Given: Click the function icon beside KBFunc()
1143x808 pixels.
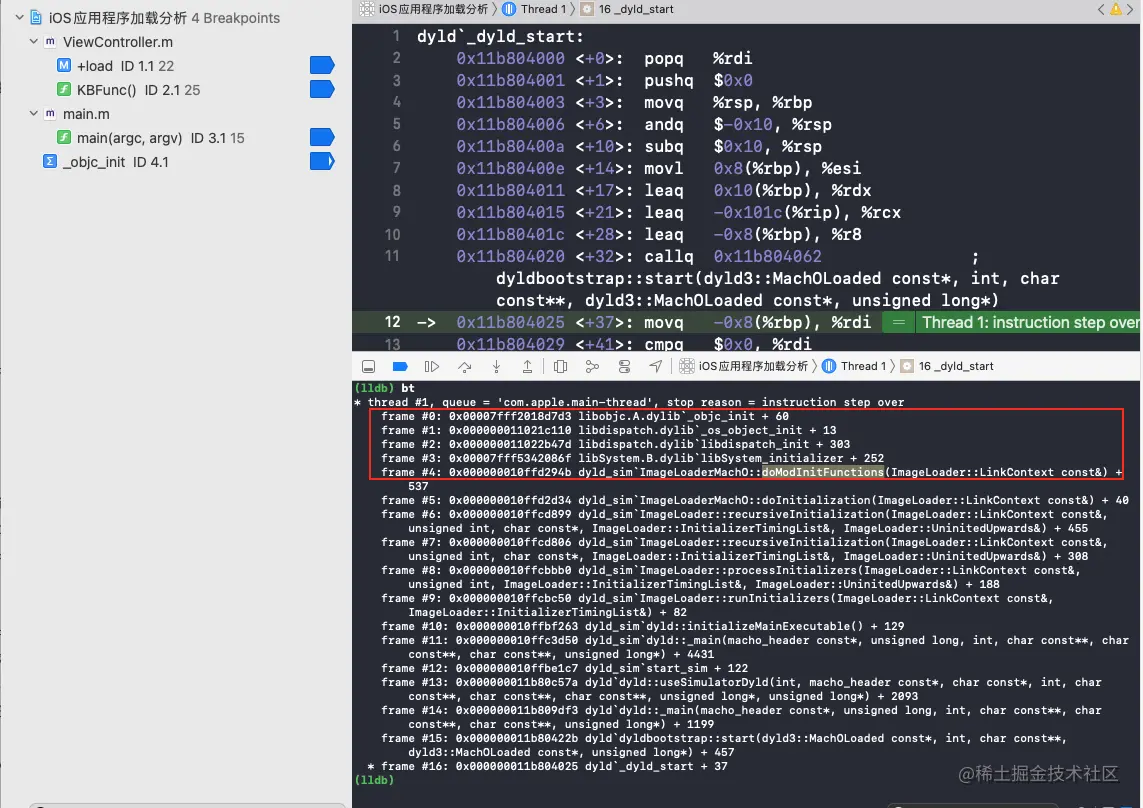Looking at the screenshot, I should [64, 90].
